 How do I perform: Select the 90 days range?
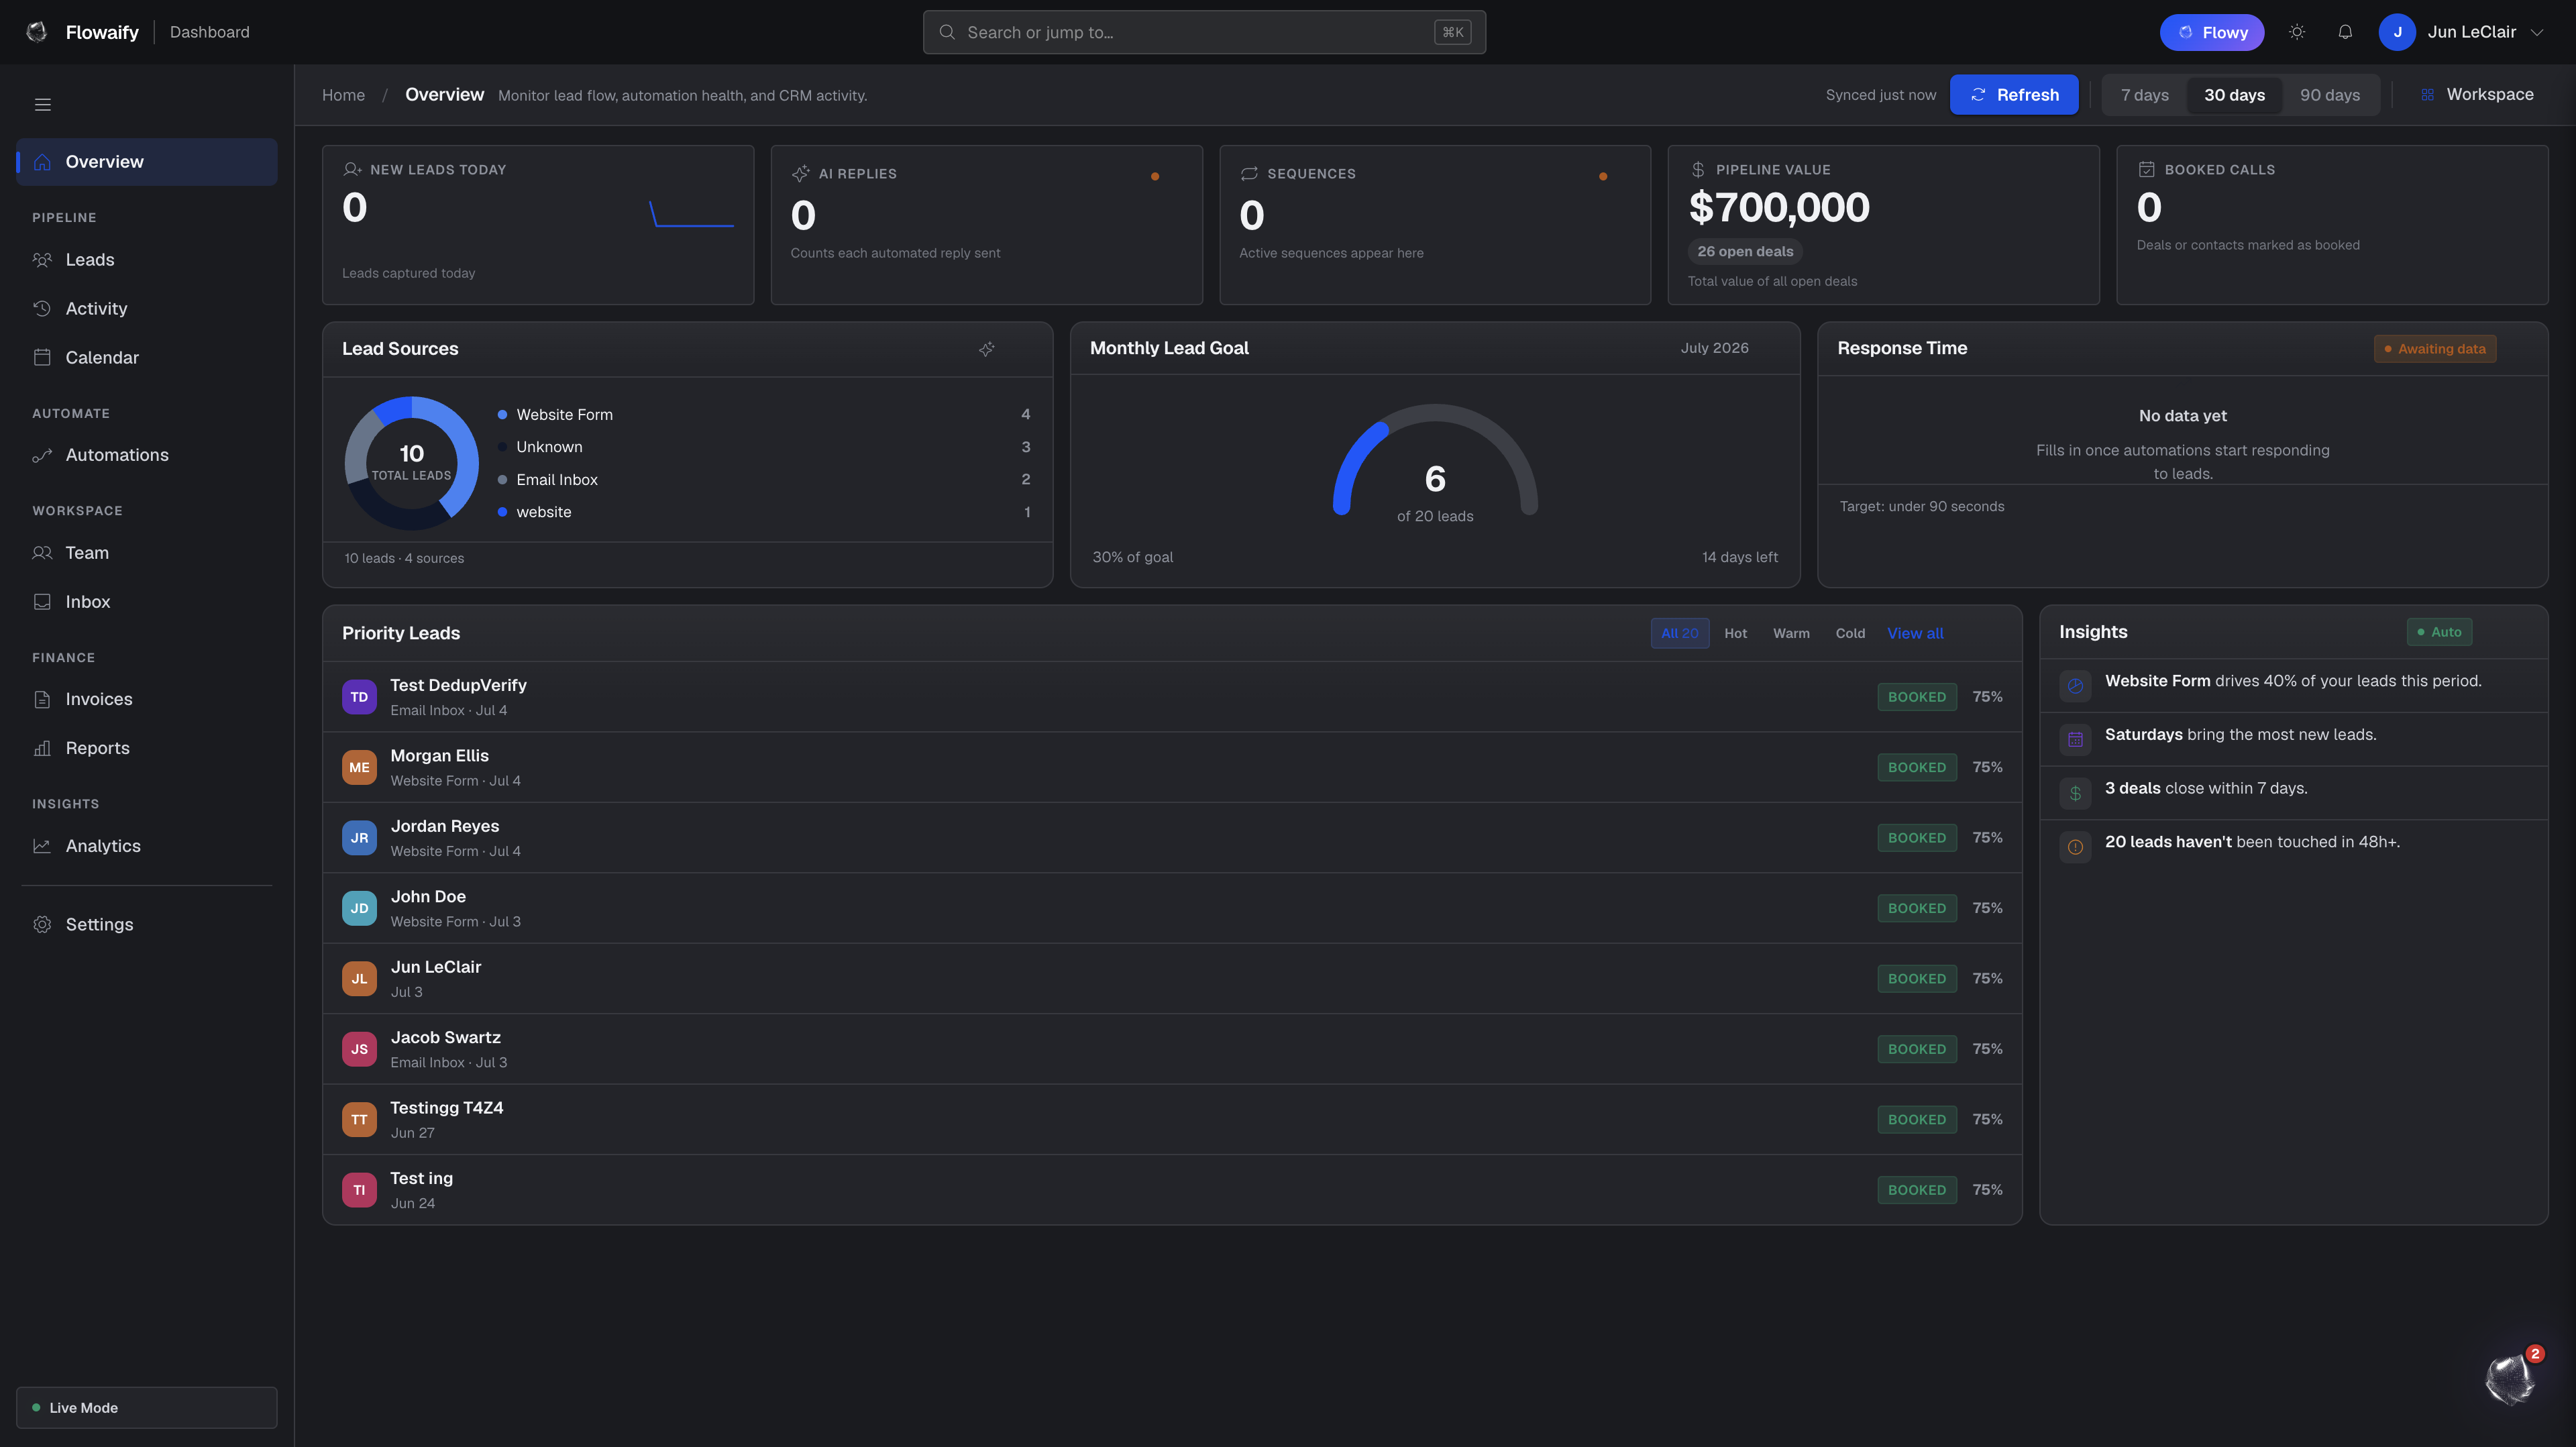[2330, 95]
